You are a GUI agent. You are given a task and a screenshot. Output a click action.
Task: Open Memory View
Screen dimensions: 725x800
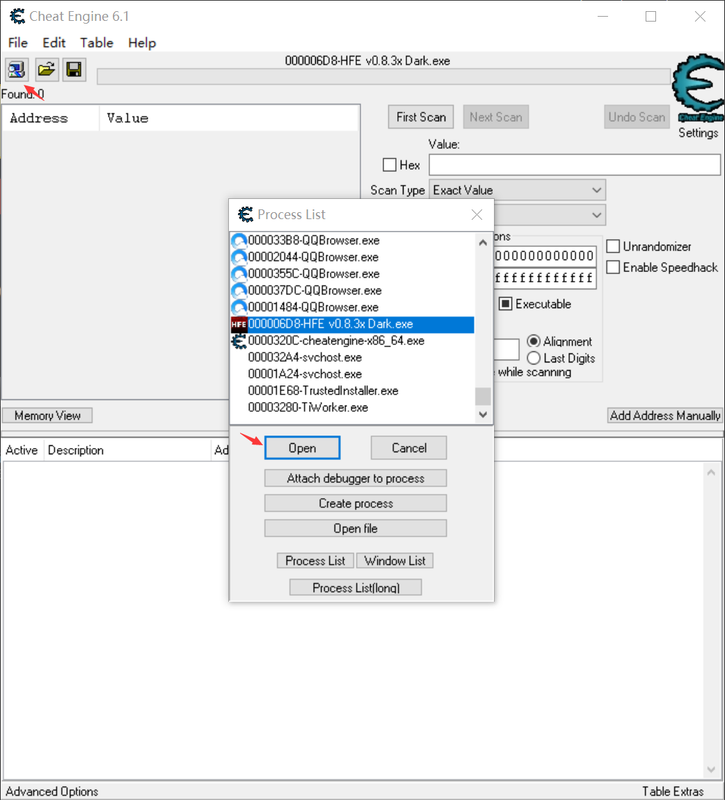coord(47,416)
